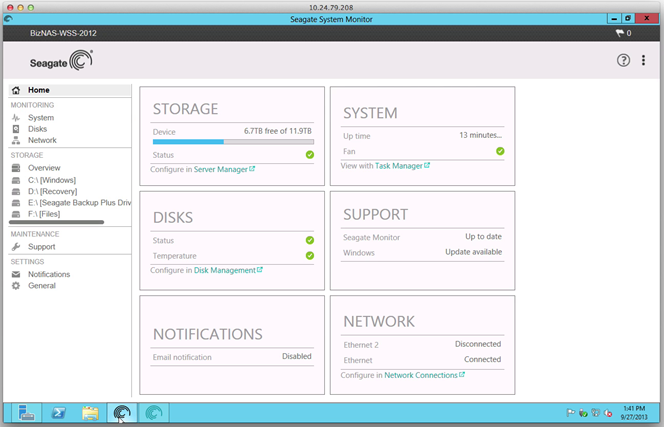Click the SUPPORT card heading
This screenshot has height=427, width=664.
pyautogui.click(x=375, y=215)
